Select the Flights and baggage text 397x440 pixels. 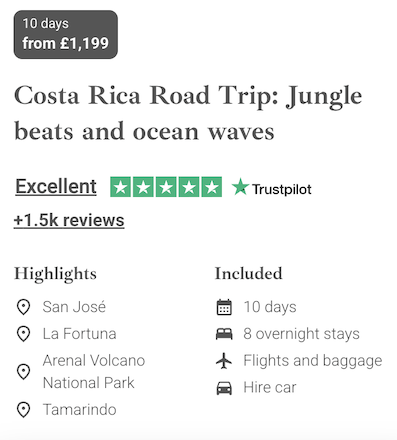pyautogui.click(x=313, y=361)
